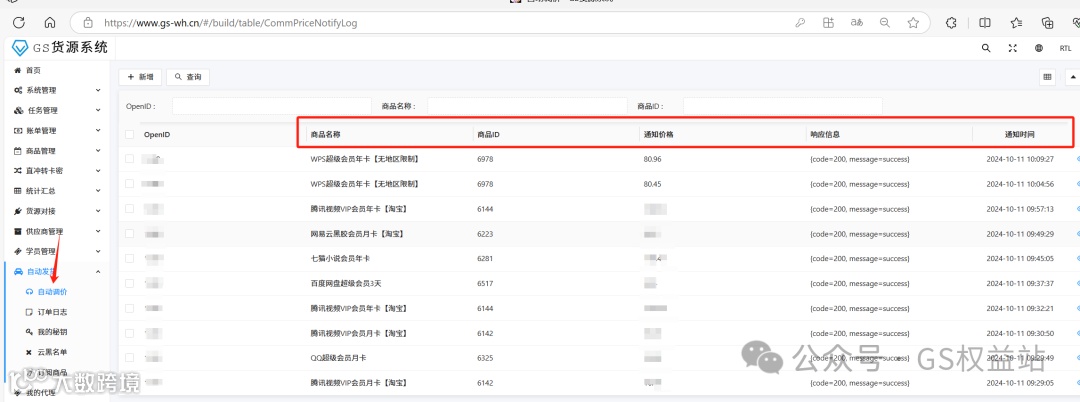
Task: Open the browser extensions puzzle icon
Action: (x=951, y=23)
